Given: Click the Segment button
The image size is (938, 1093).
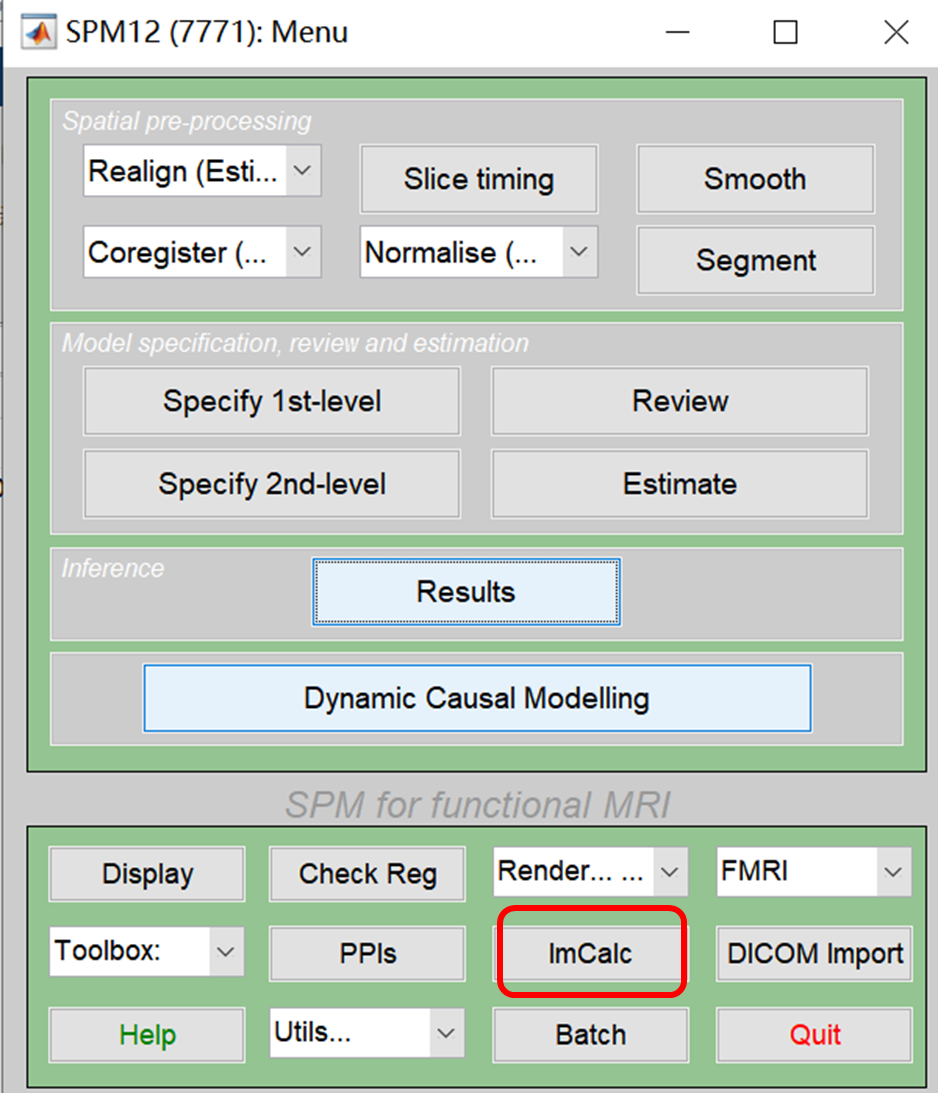Looking at the screenshot, I should [x=755, y=260].
